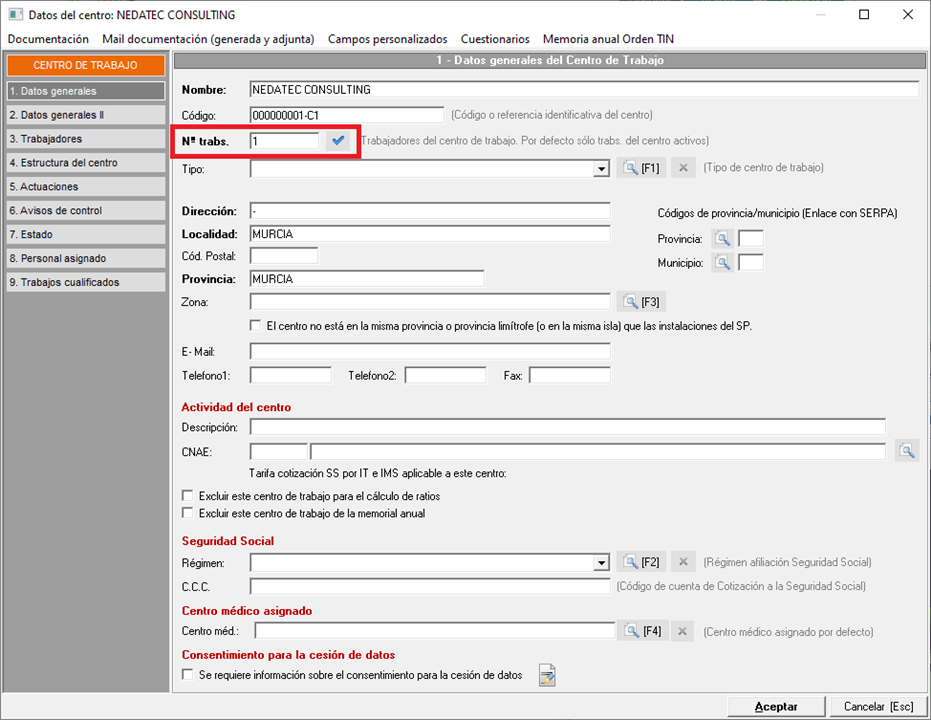Open the Régimen search lookup [F2]
The image size is (931, 720).
[x=641, y=562]
